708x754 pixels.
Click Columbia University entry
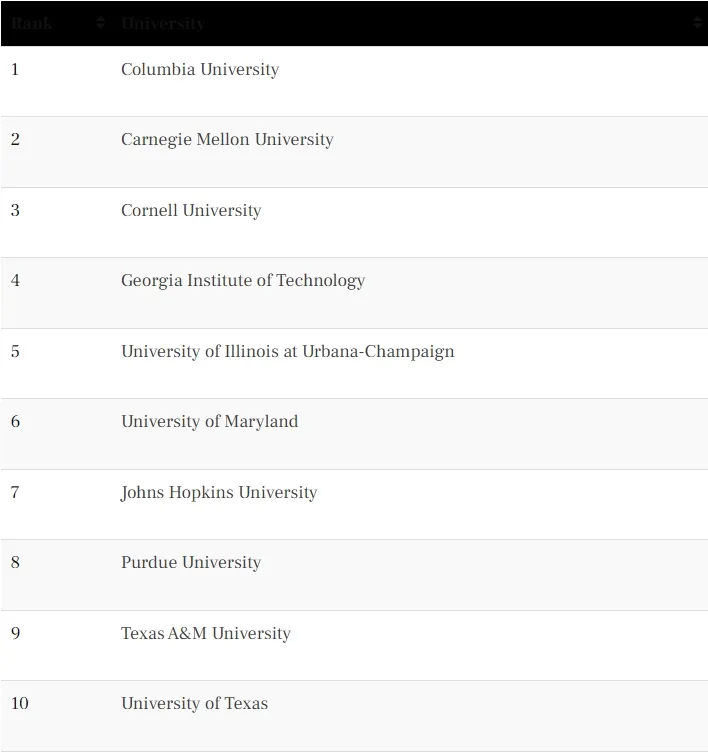pyautogui.click(x=200, y=69)
